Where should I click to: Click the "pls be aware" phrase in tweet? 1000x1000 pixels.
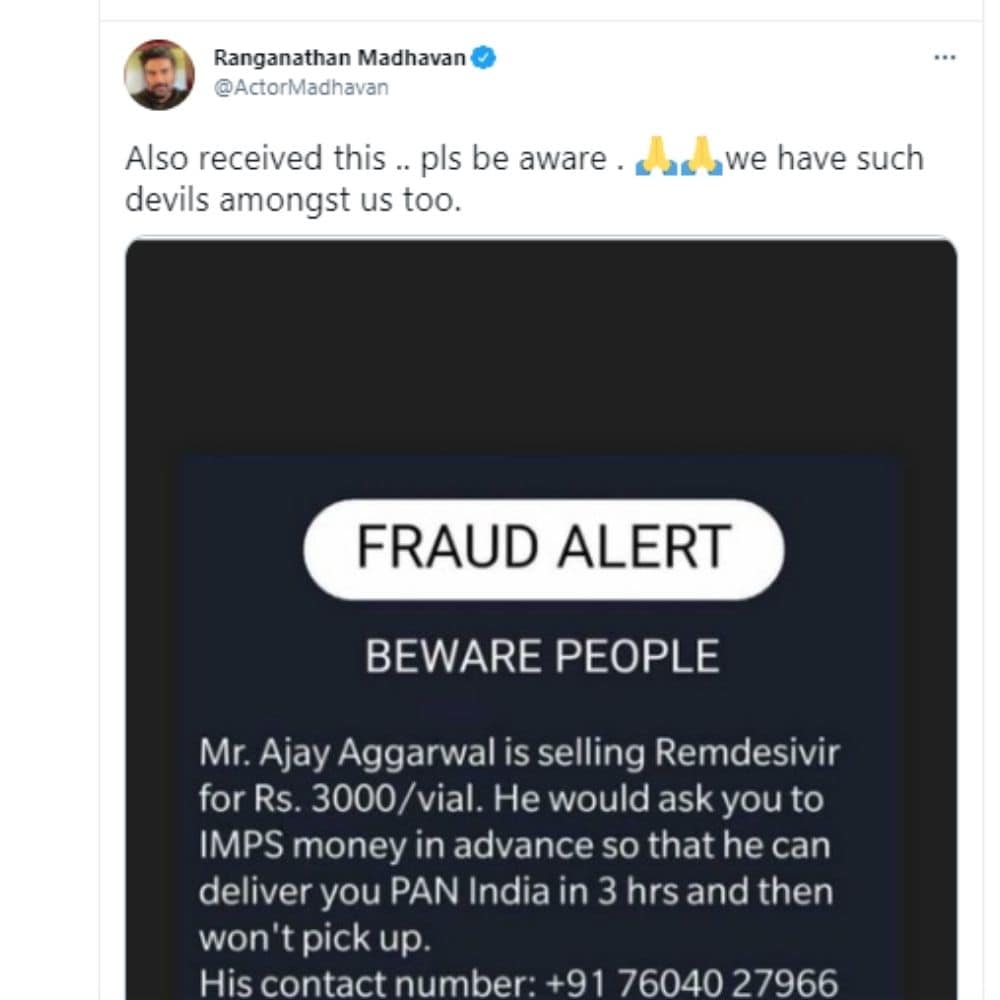[513, 158]
